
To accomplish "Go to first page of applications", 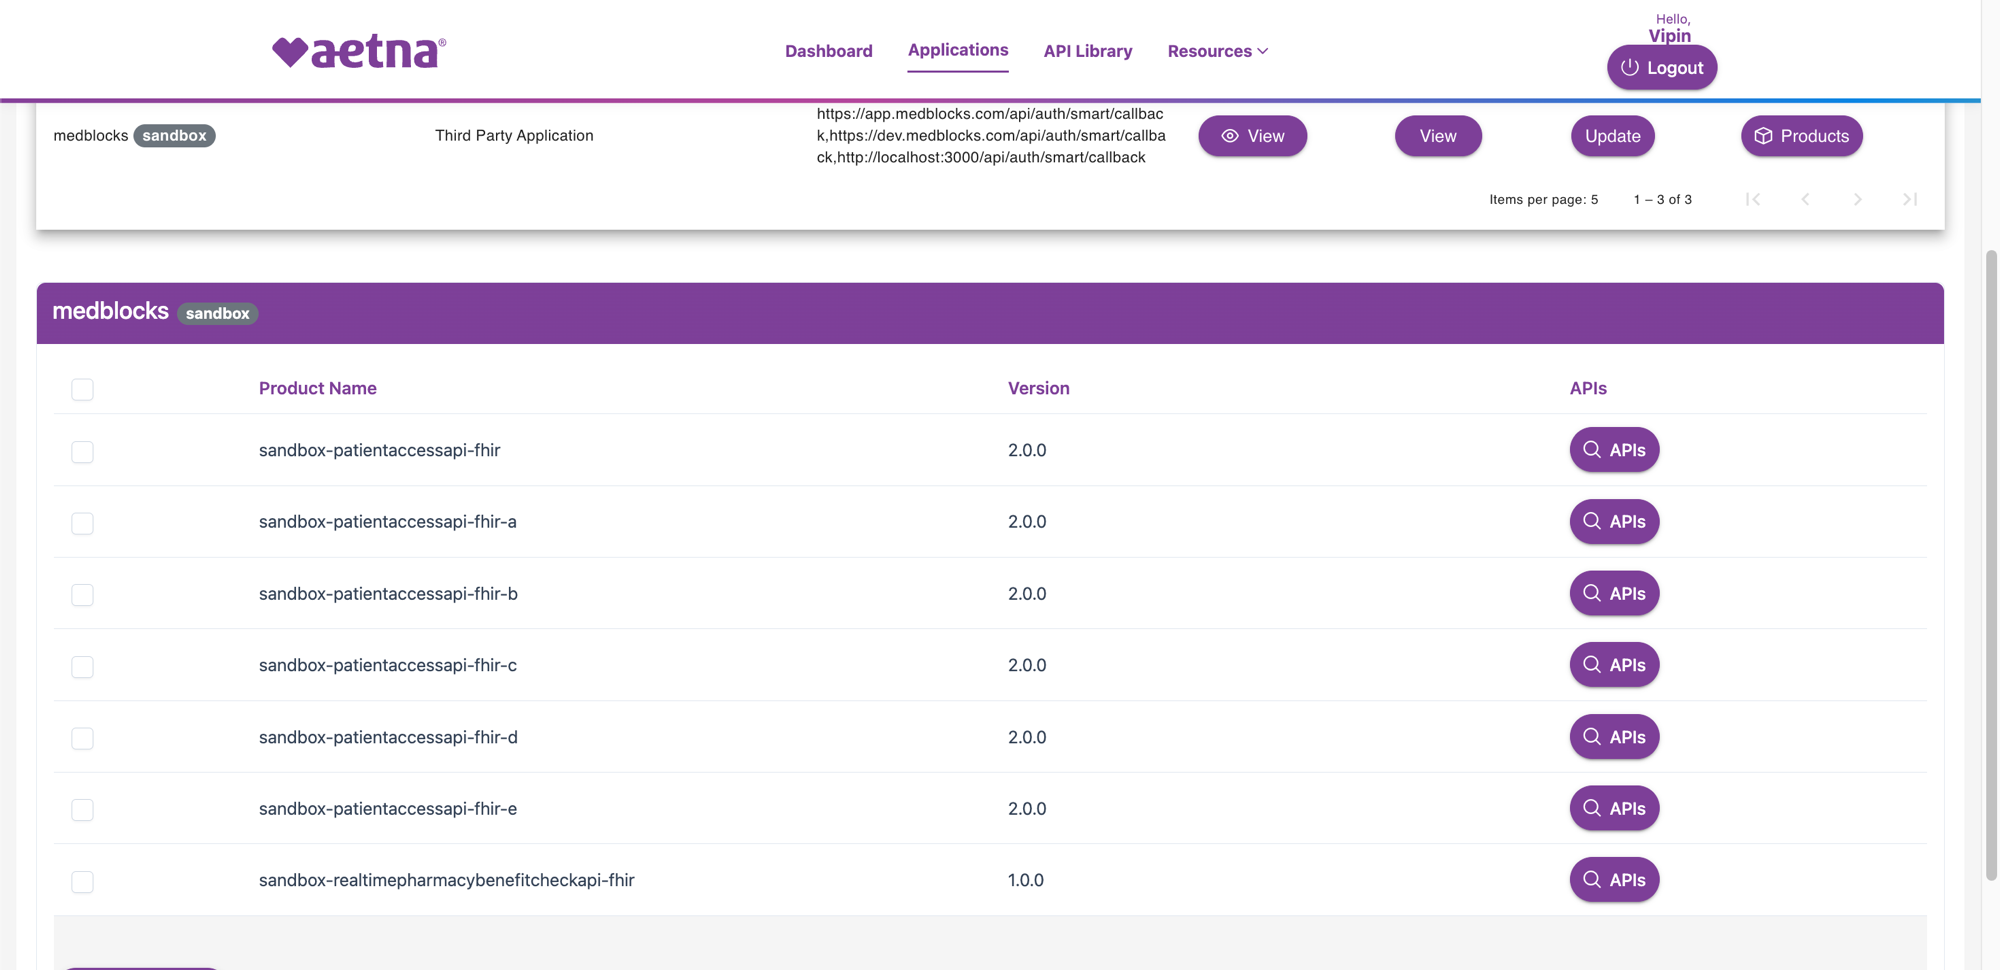I will point(1753,199).
